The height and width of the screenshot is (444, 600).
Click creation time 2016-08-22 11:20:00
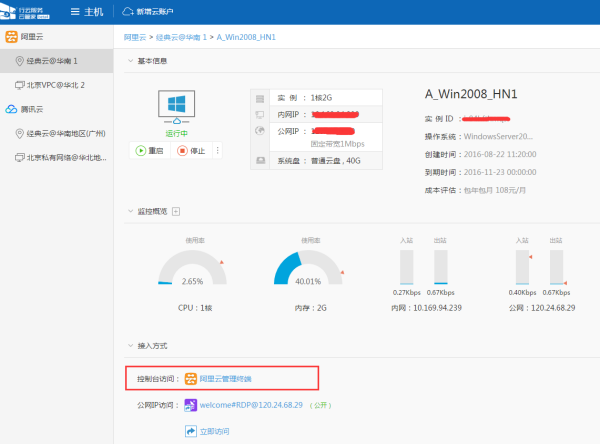(x=500, y=154)
